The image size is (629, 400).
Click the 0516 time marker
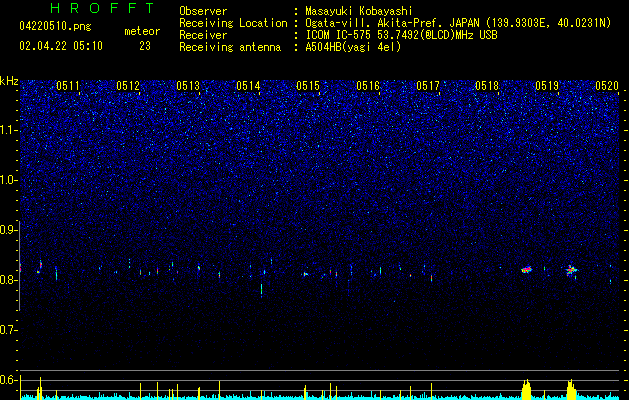(x=368, y=85)
